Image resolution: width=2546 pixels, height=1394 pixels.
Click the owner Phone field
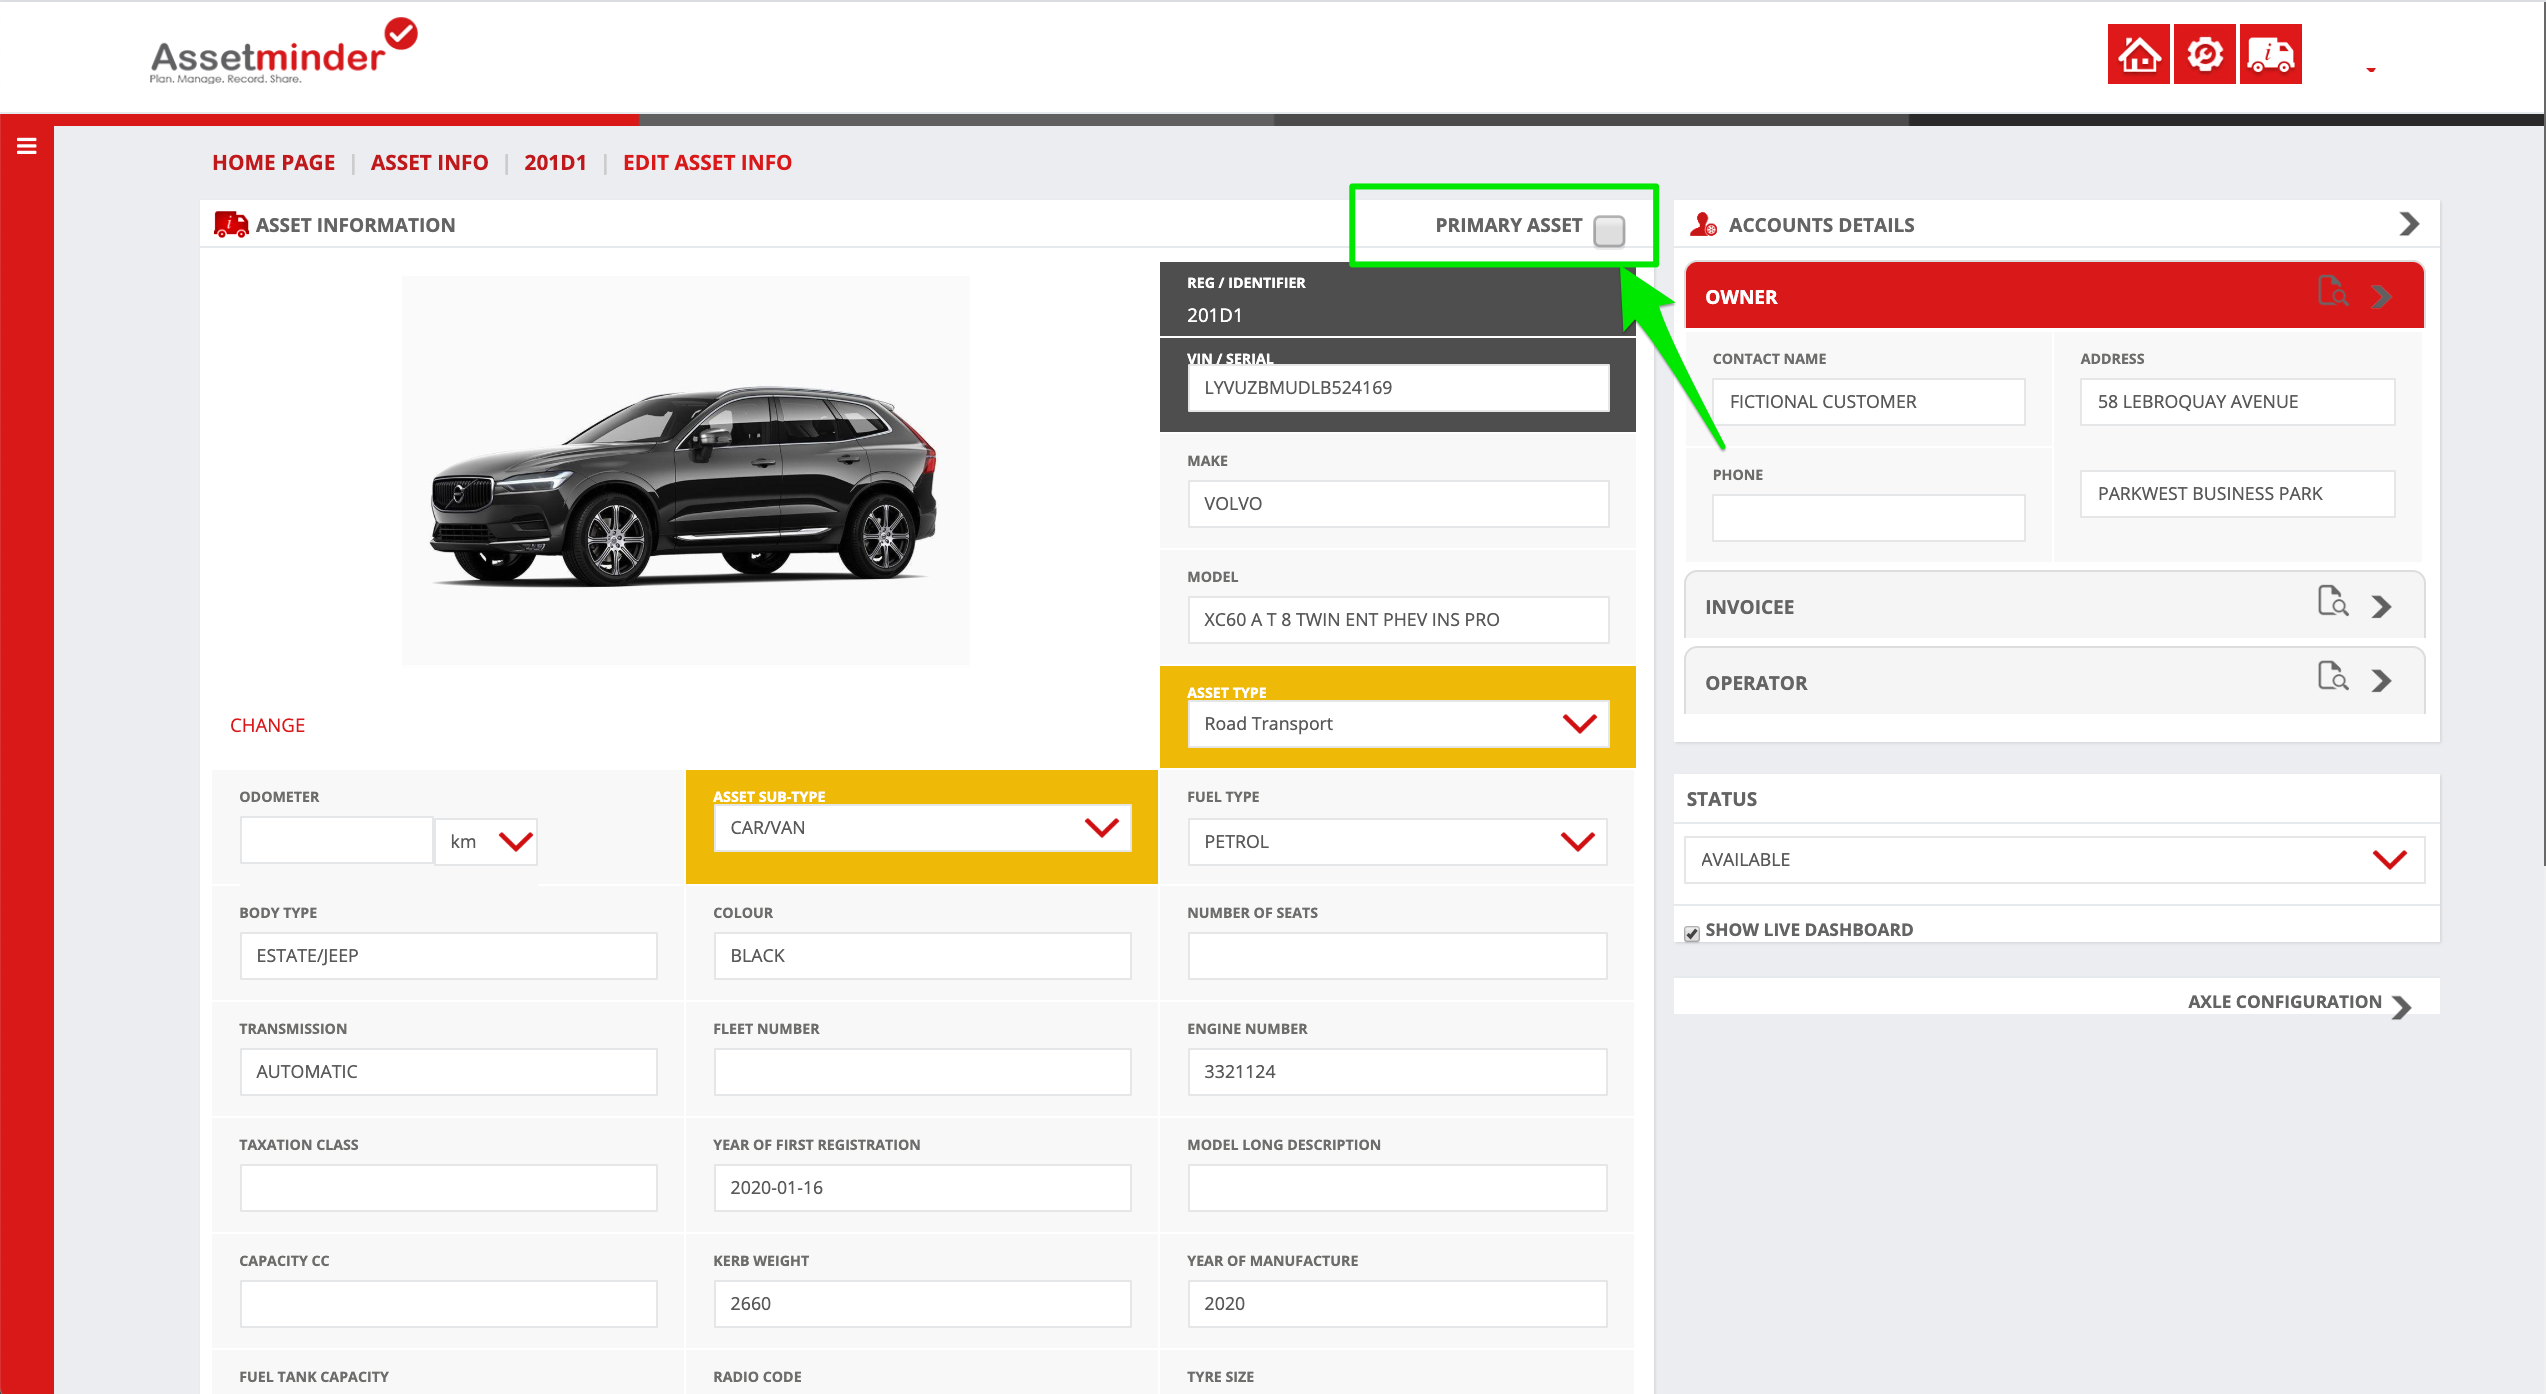(x=1868, y=518)
